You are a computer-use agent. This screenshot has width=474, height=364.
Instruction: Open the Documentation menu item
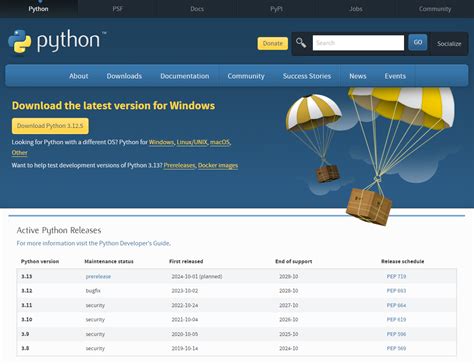pos(185,76)
